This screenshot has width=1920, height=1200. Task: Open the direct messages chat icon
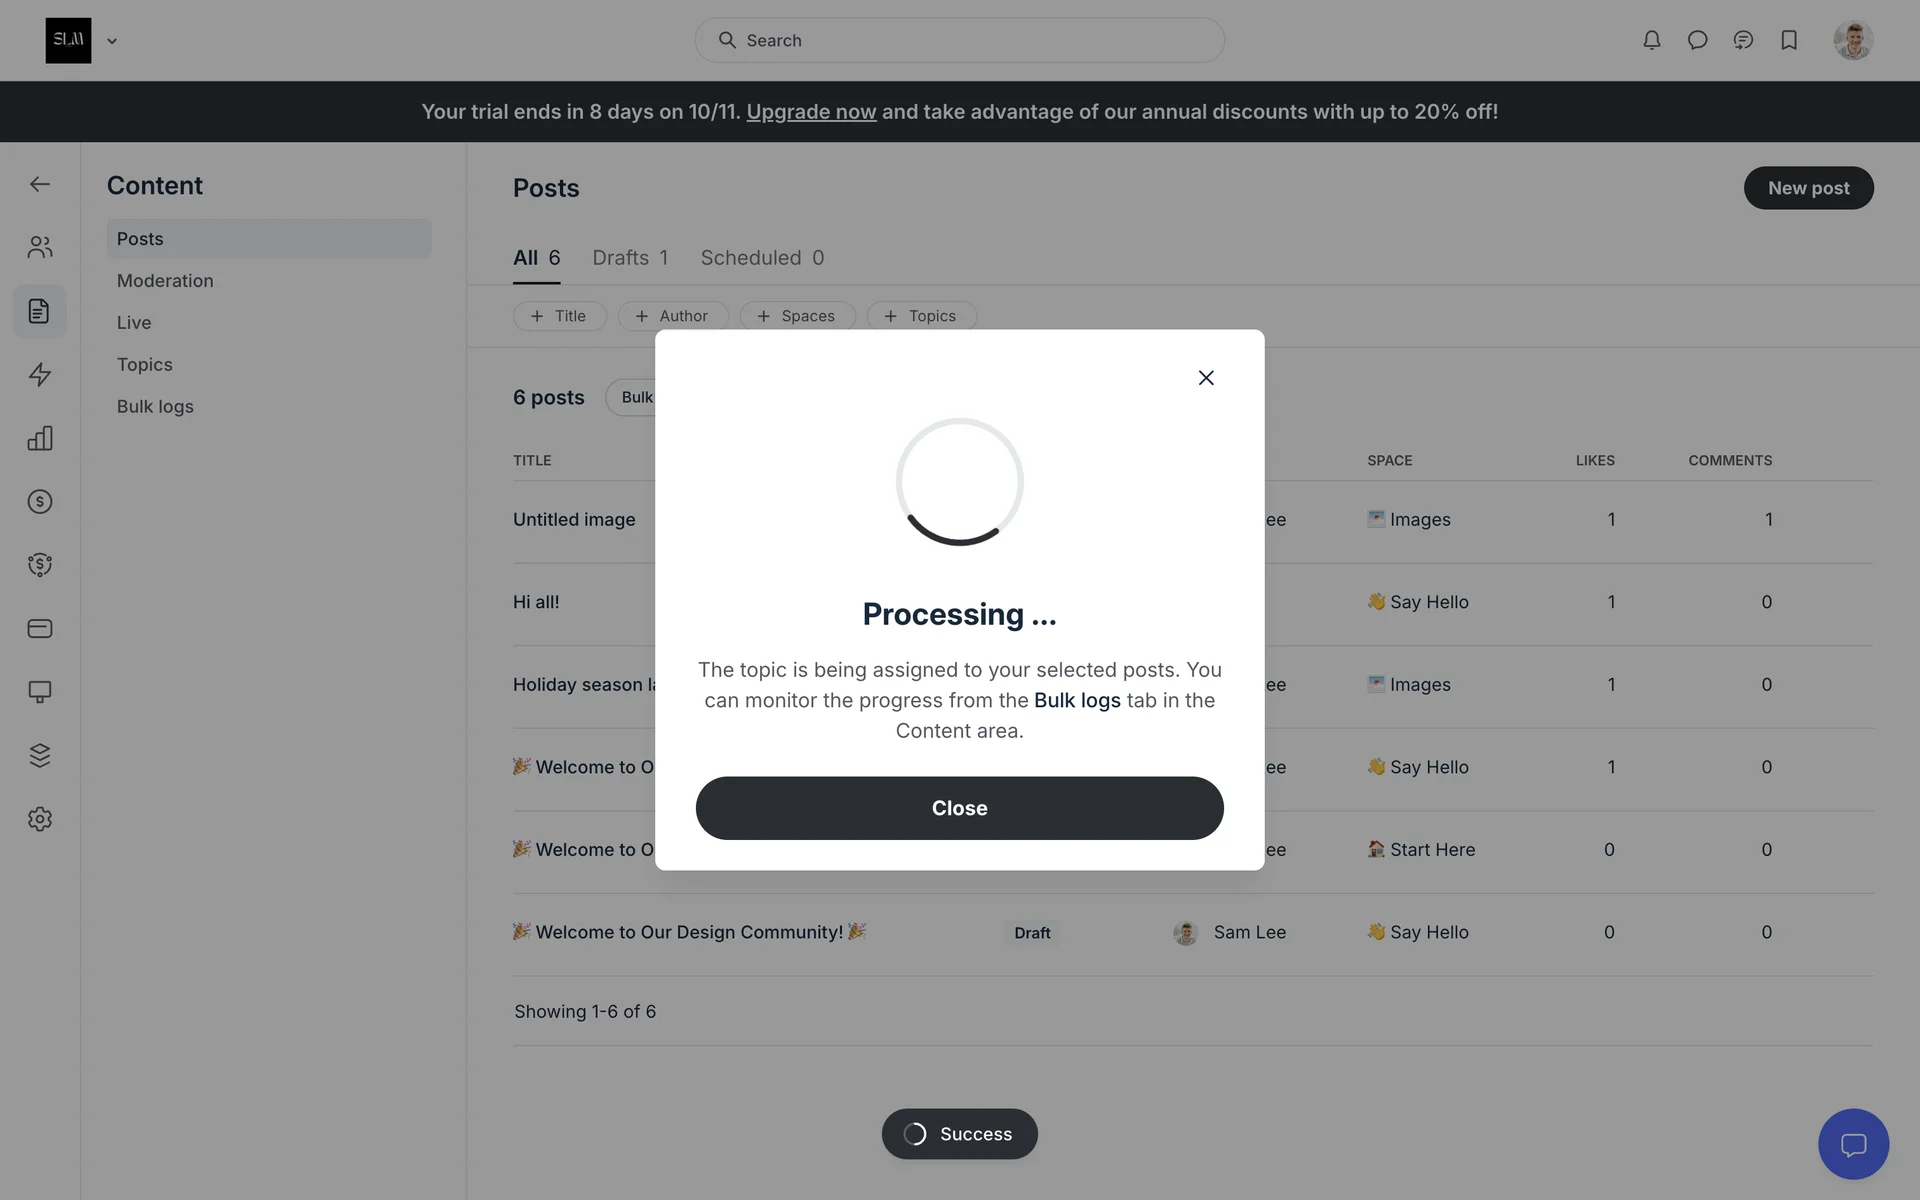tap(1697, 40)
